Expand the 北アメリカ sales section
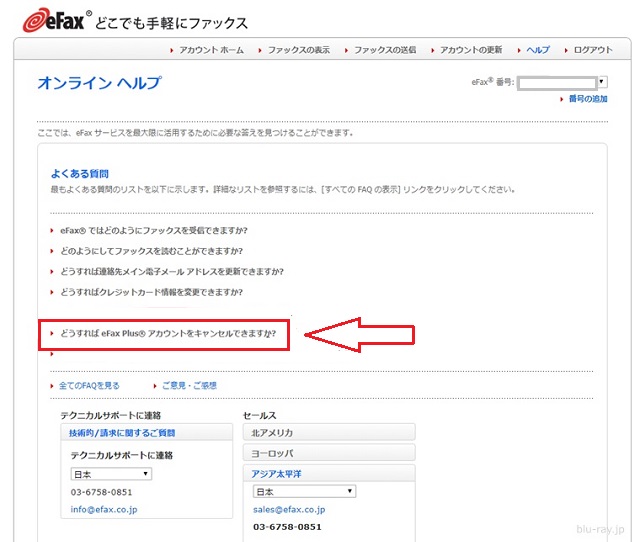640x542 pixels. coord(328,432)
